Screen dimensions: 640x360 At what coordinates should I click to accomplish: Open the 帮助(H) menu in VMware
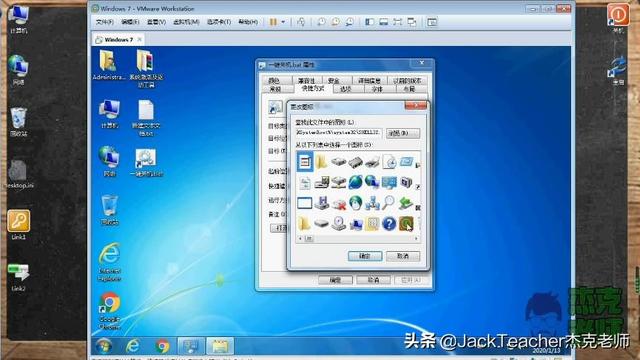tap(248, 22)
